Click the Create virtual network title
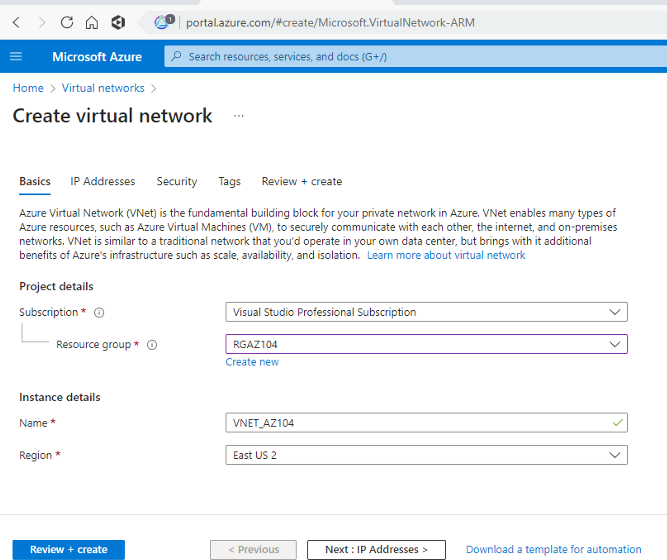Screen dimensions: 667x560 pos(112,116)
